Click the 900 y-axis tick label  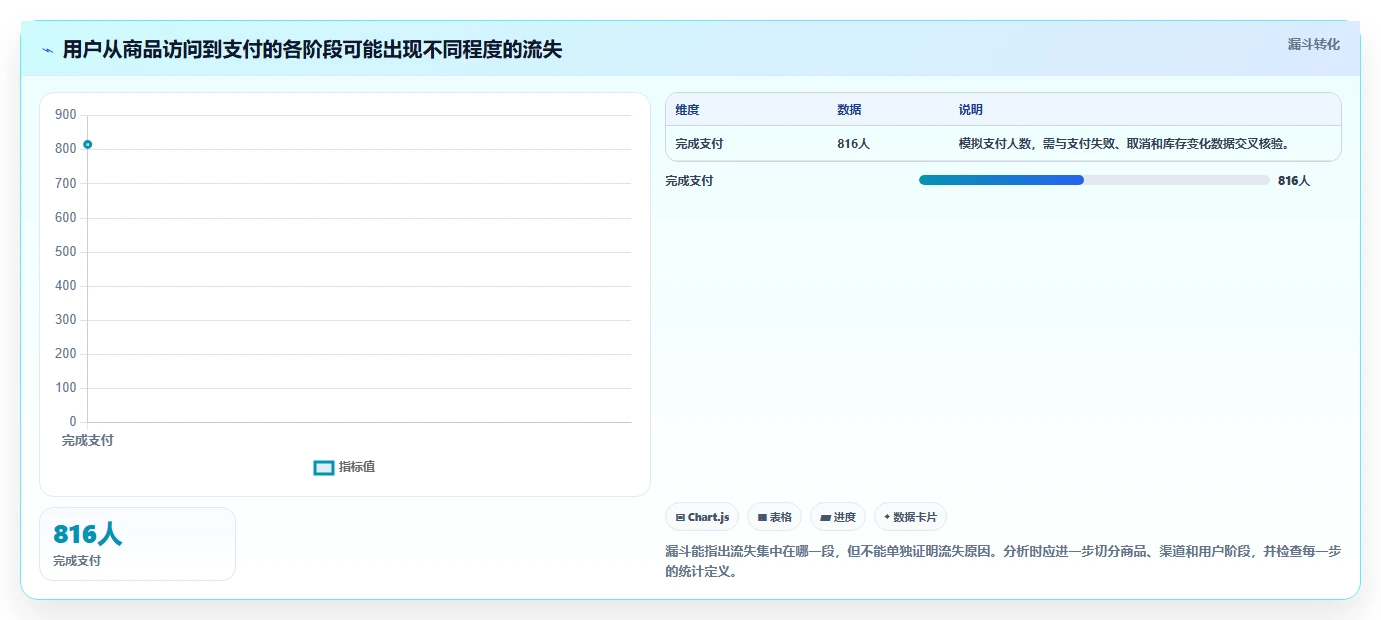(x=66, y=115)
